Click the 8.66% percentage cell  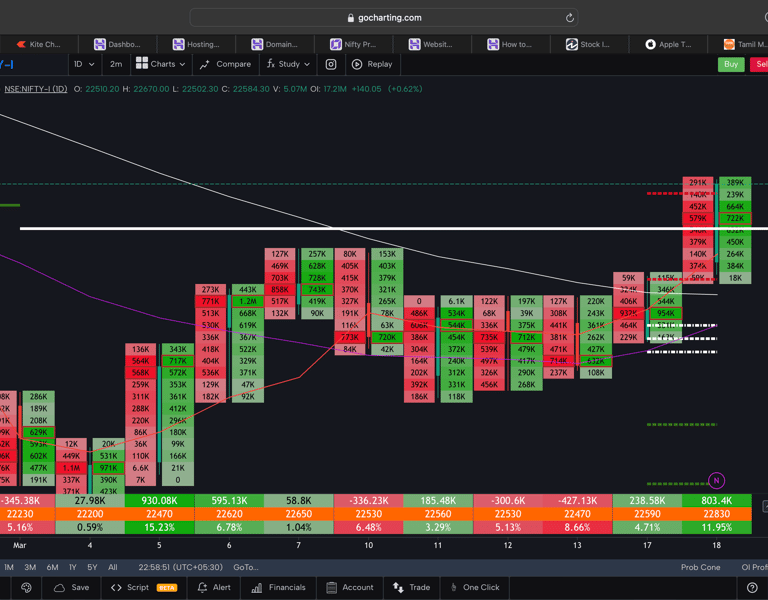[x=577, y=528]
